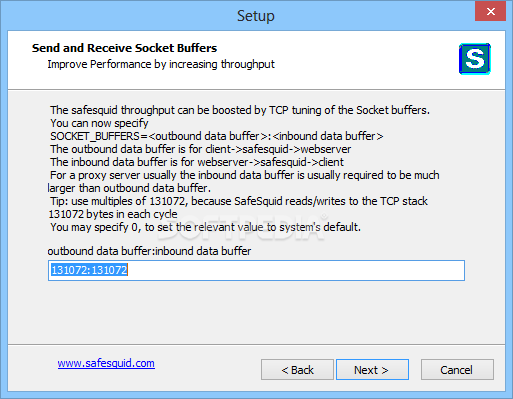Click the 'For a proxy server usually' line

tap(245, 175)
